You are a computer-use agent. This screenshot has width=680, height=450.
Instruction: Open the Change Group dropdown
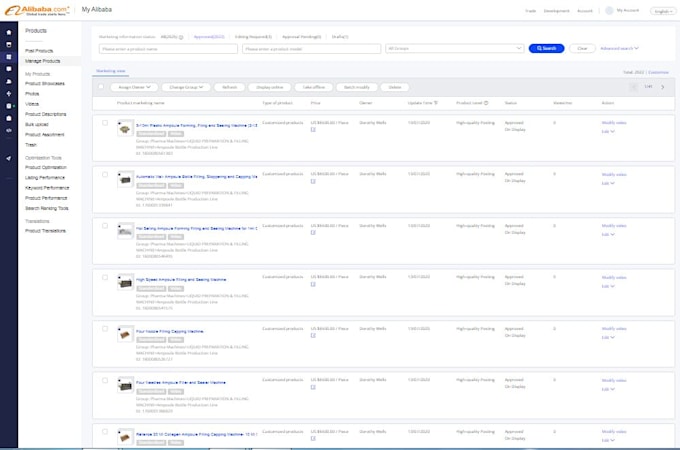[x=186, y=87]
